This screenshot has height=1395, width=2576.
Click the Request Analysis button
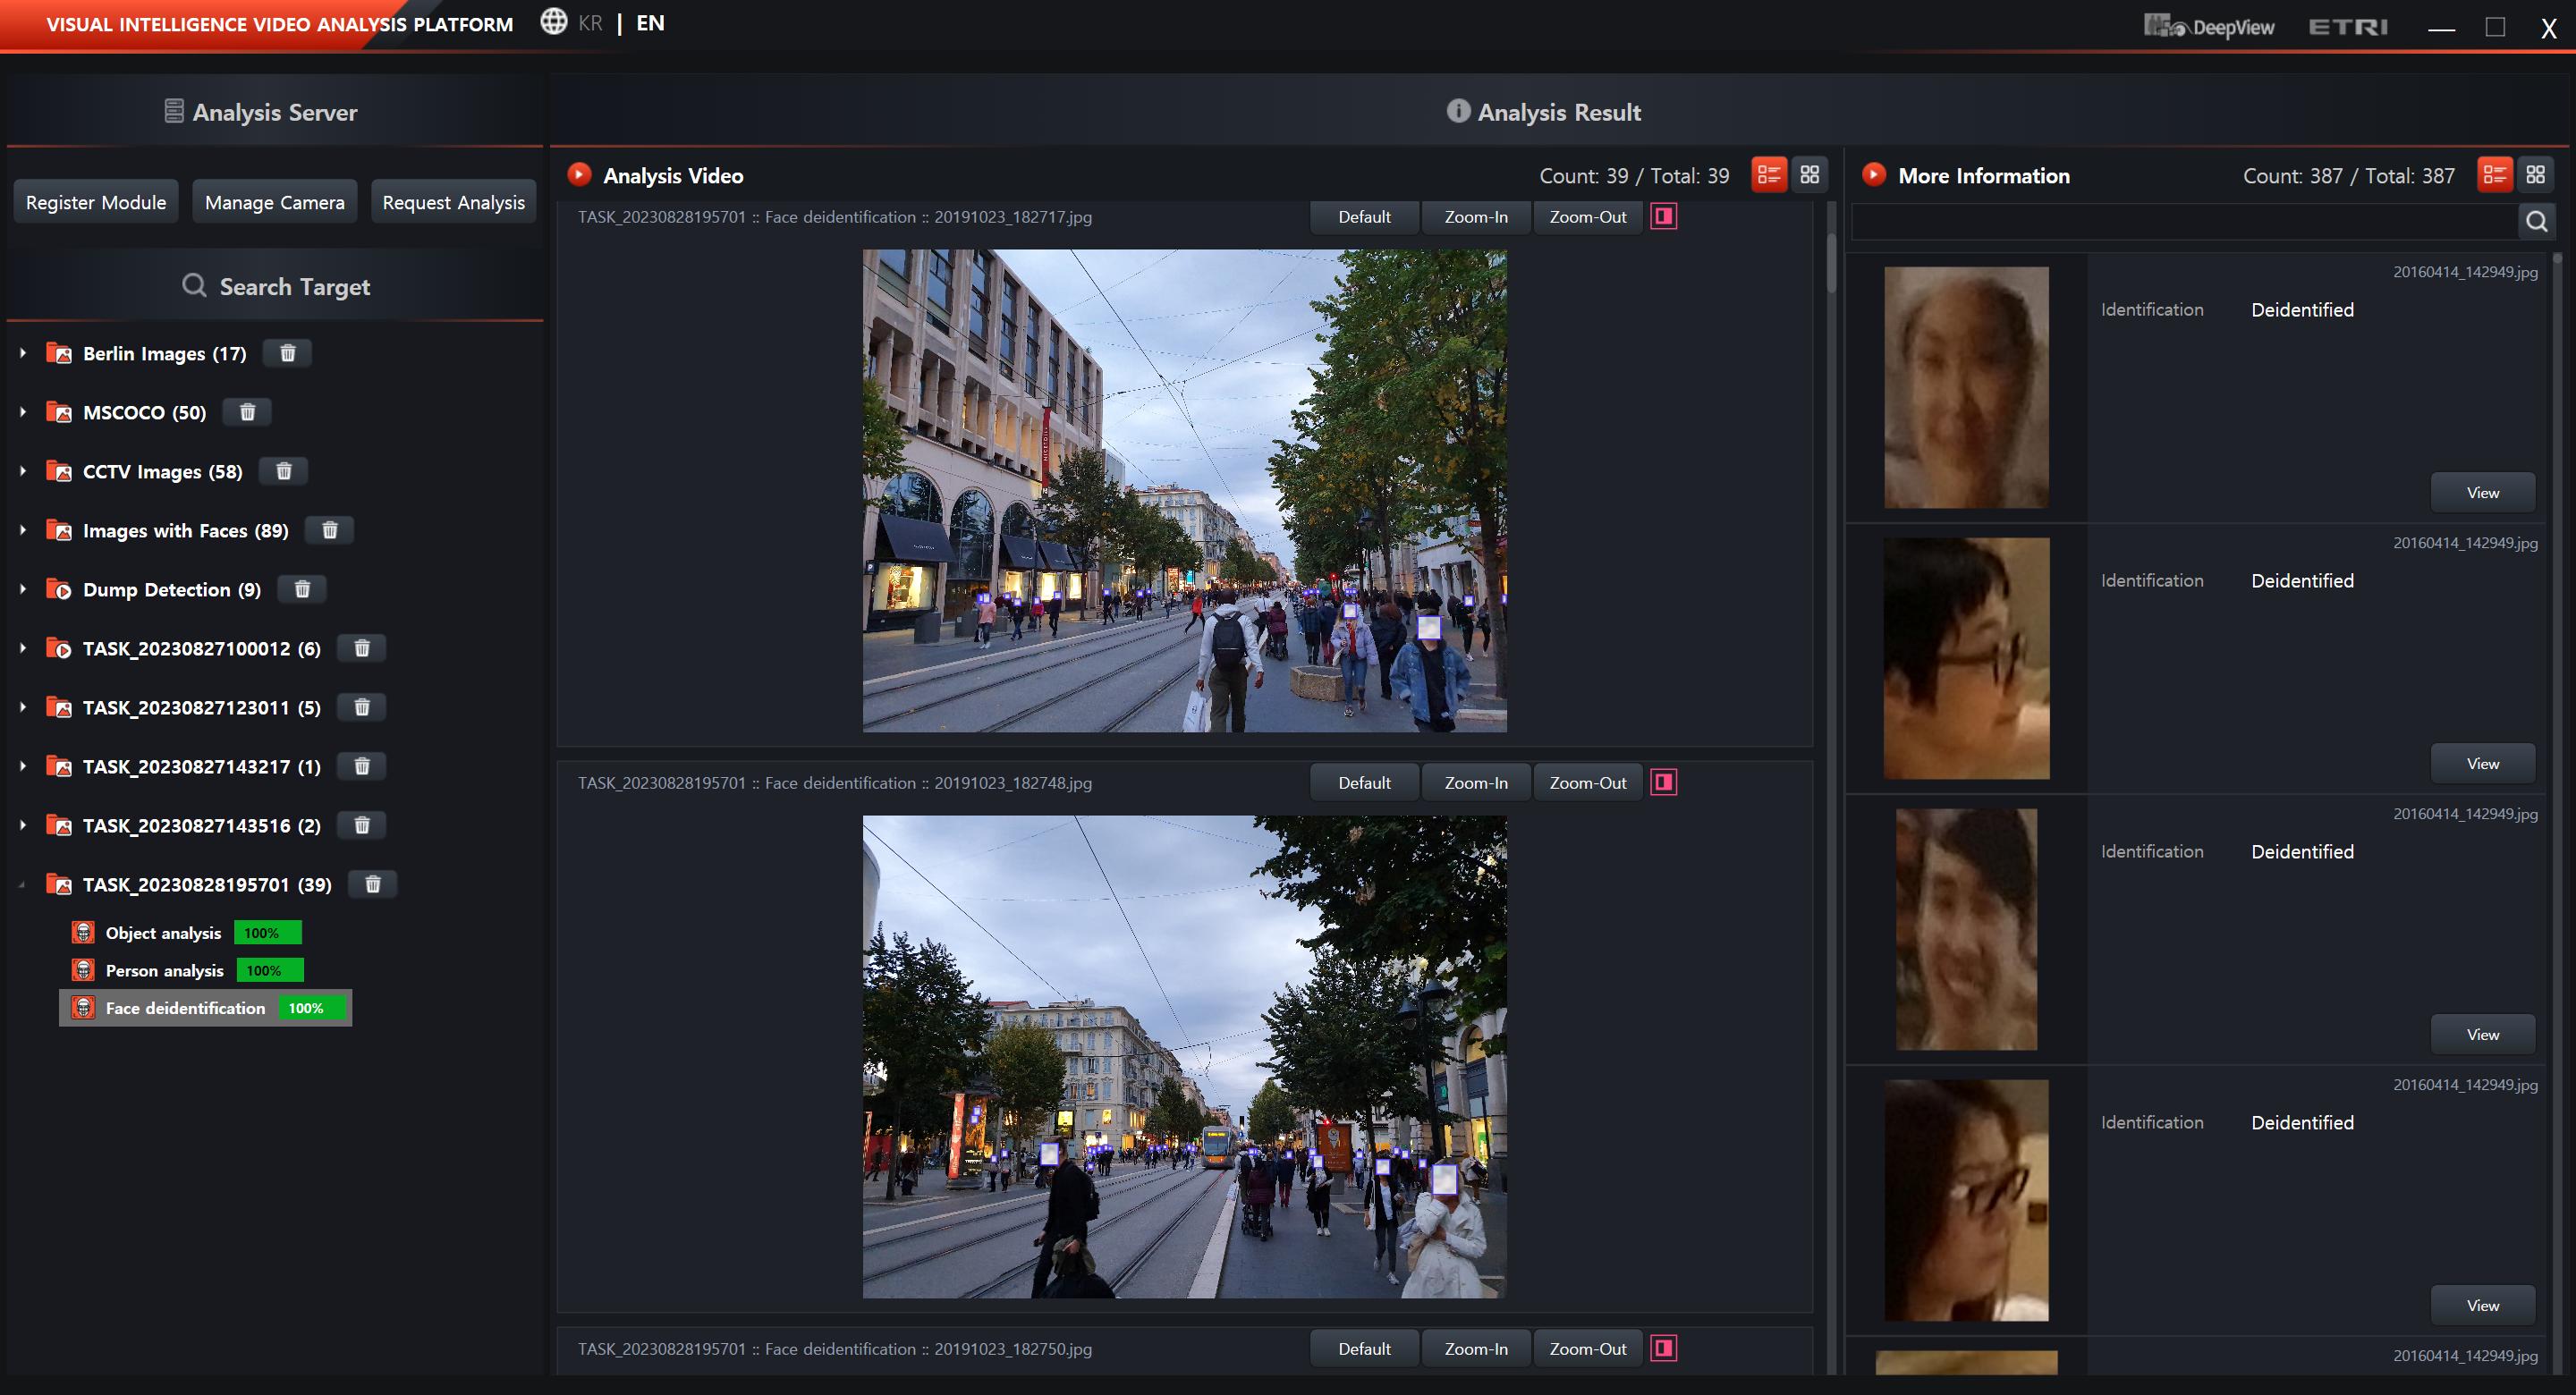pyautogui.click(x=454, y=202)
